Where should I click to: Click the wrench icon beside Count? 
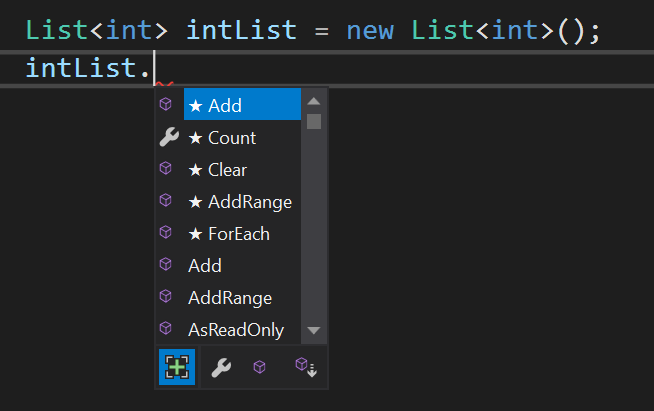coord(169,137)
